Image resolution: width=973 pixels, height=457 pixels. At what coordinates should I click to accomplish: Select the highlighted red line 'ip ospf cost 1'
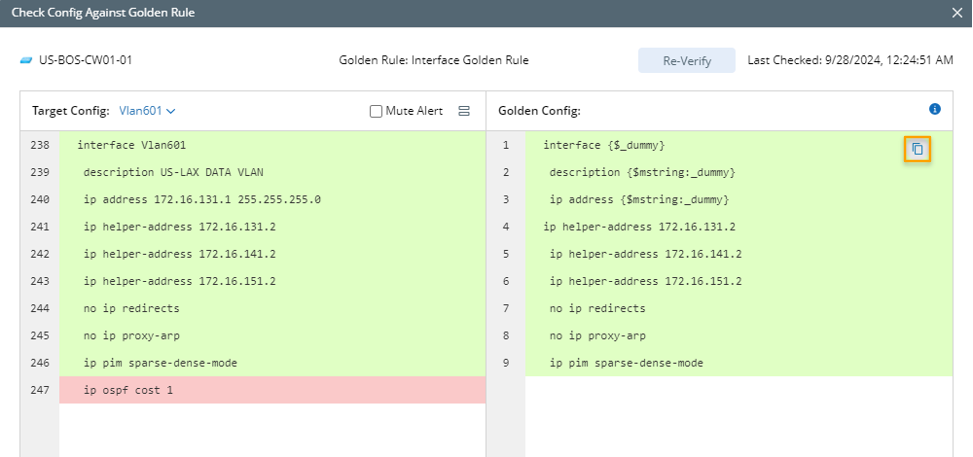pyautogui.click(x=128, y=390)
